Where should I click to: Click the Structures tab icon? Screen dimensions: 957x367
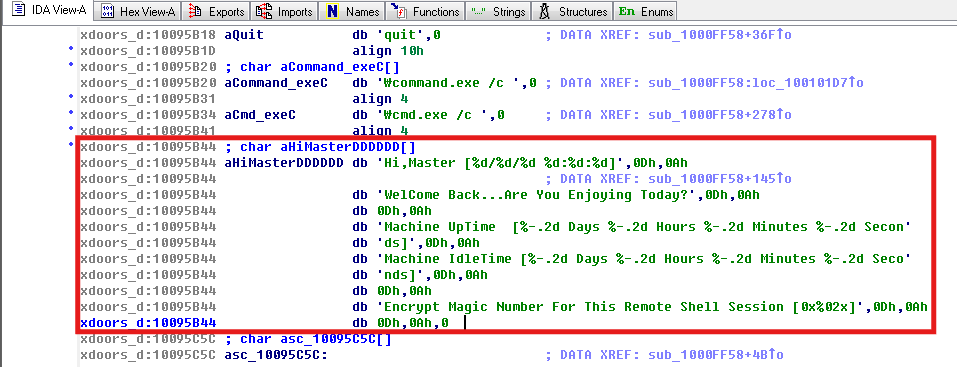tap(545, 11)
